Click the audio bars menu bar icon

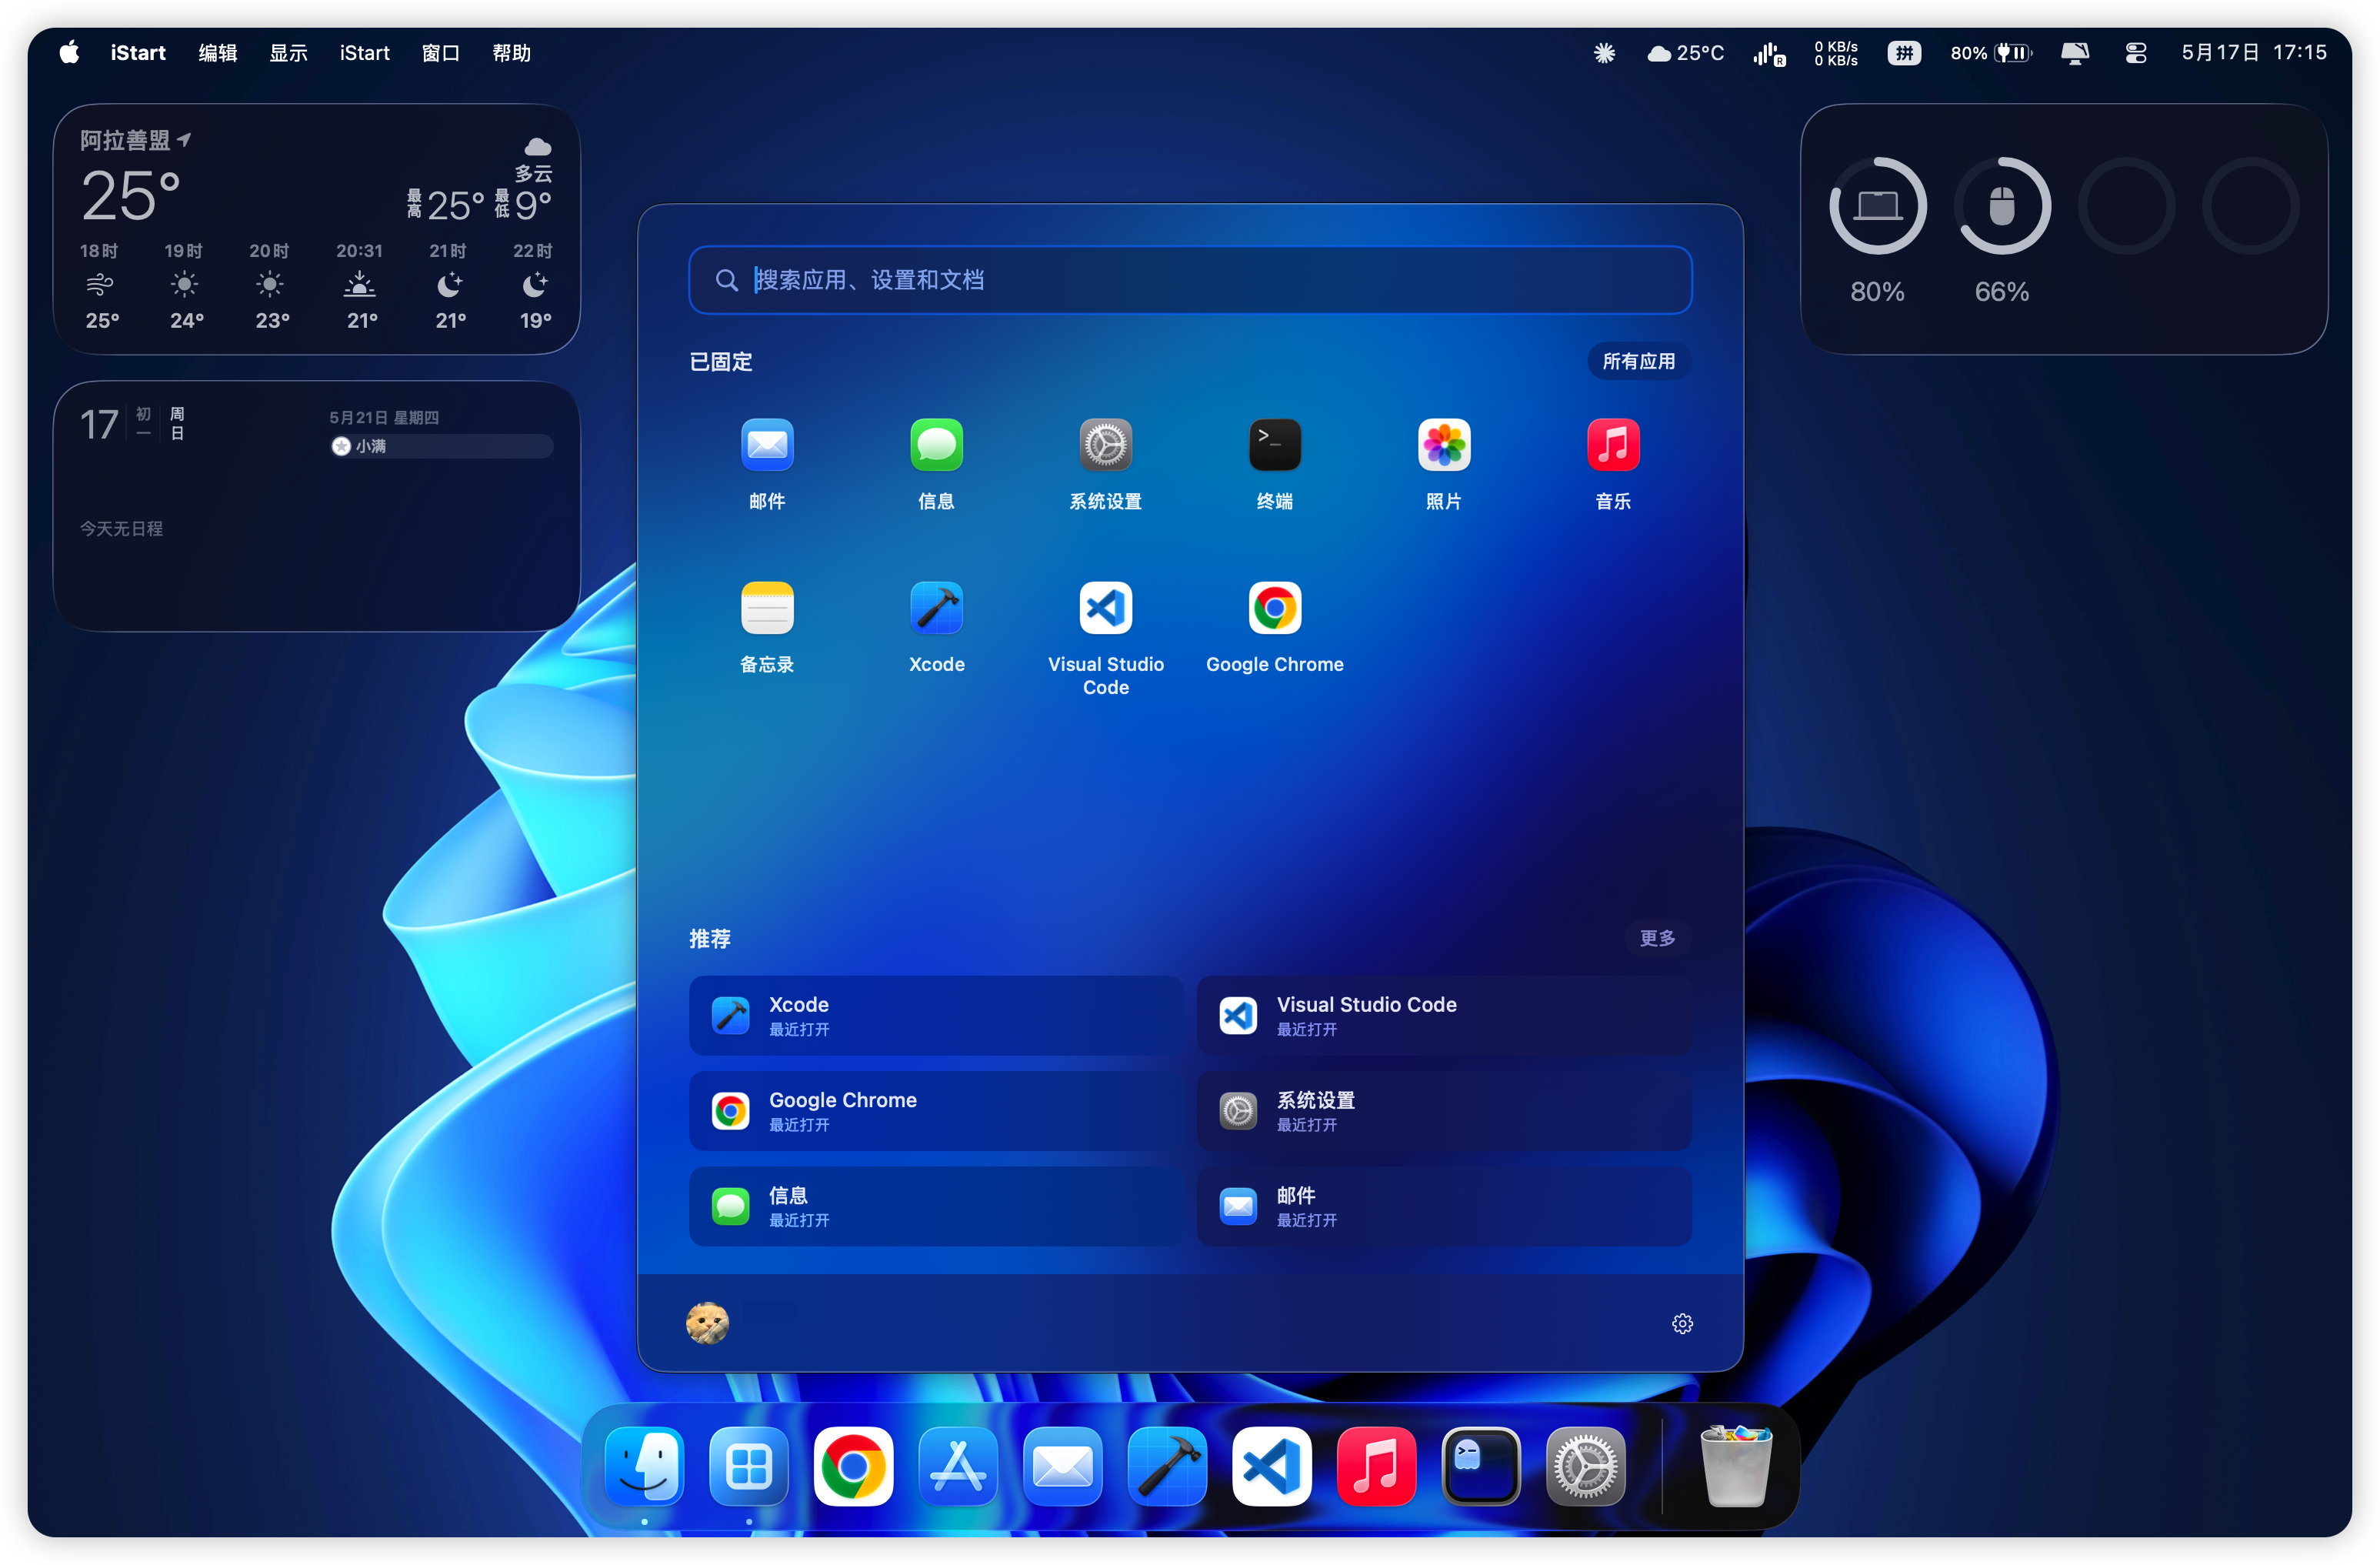[1769, 54]
